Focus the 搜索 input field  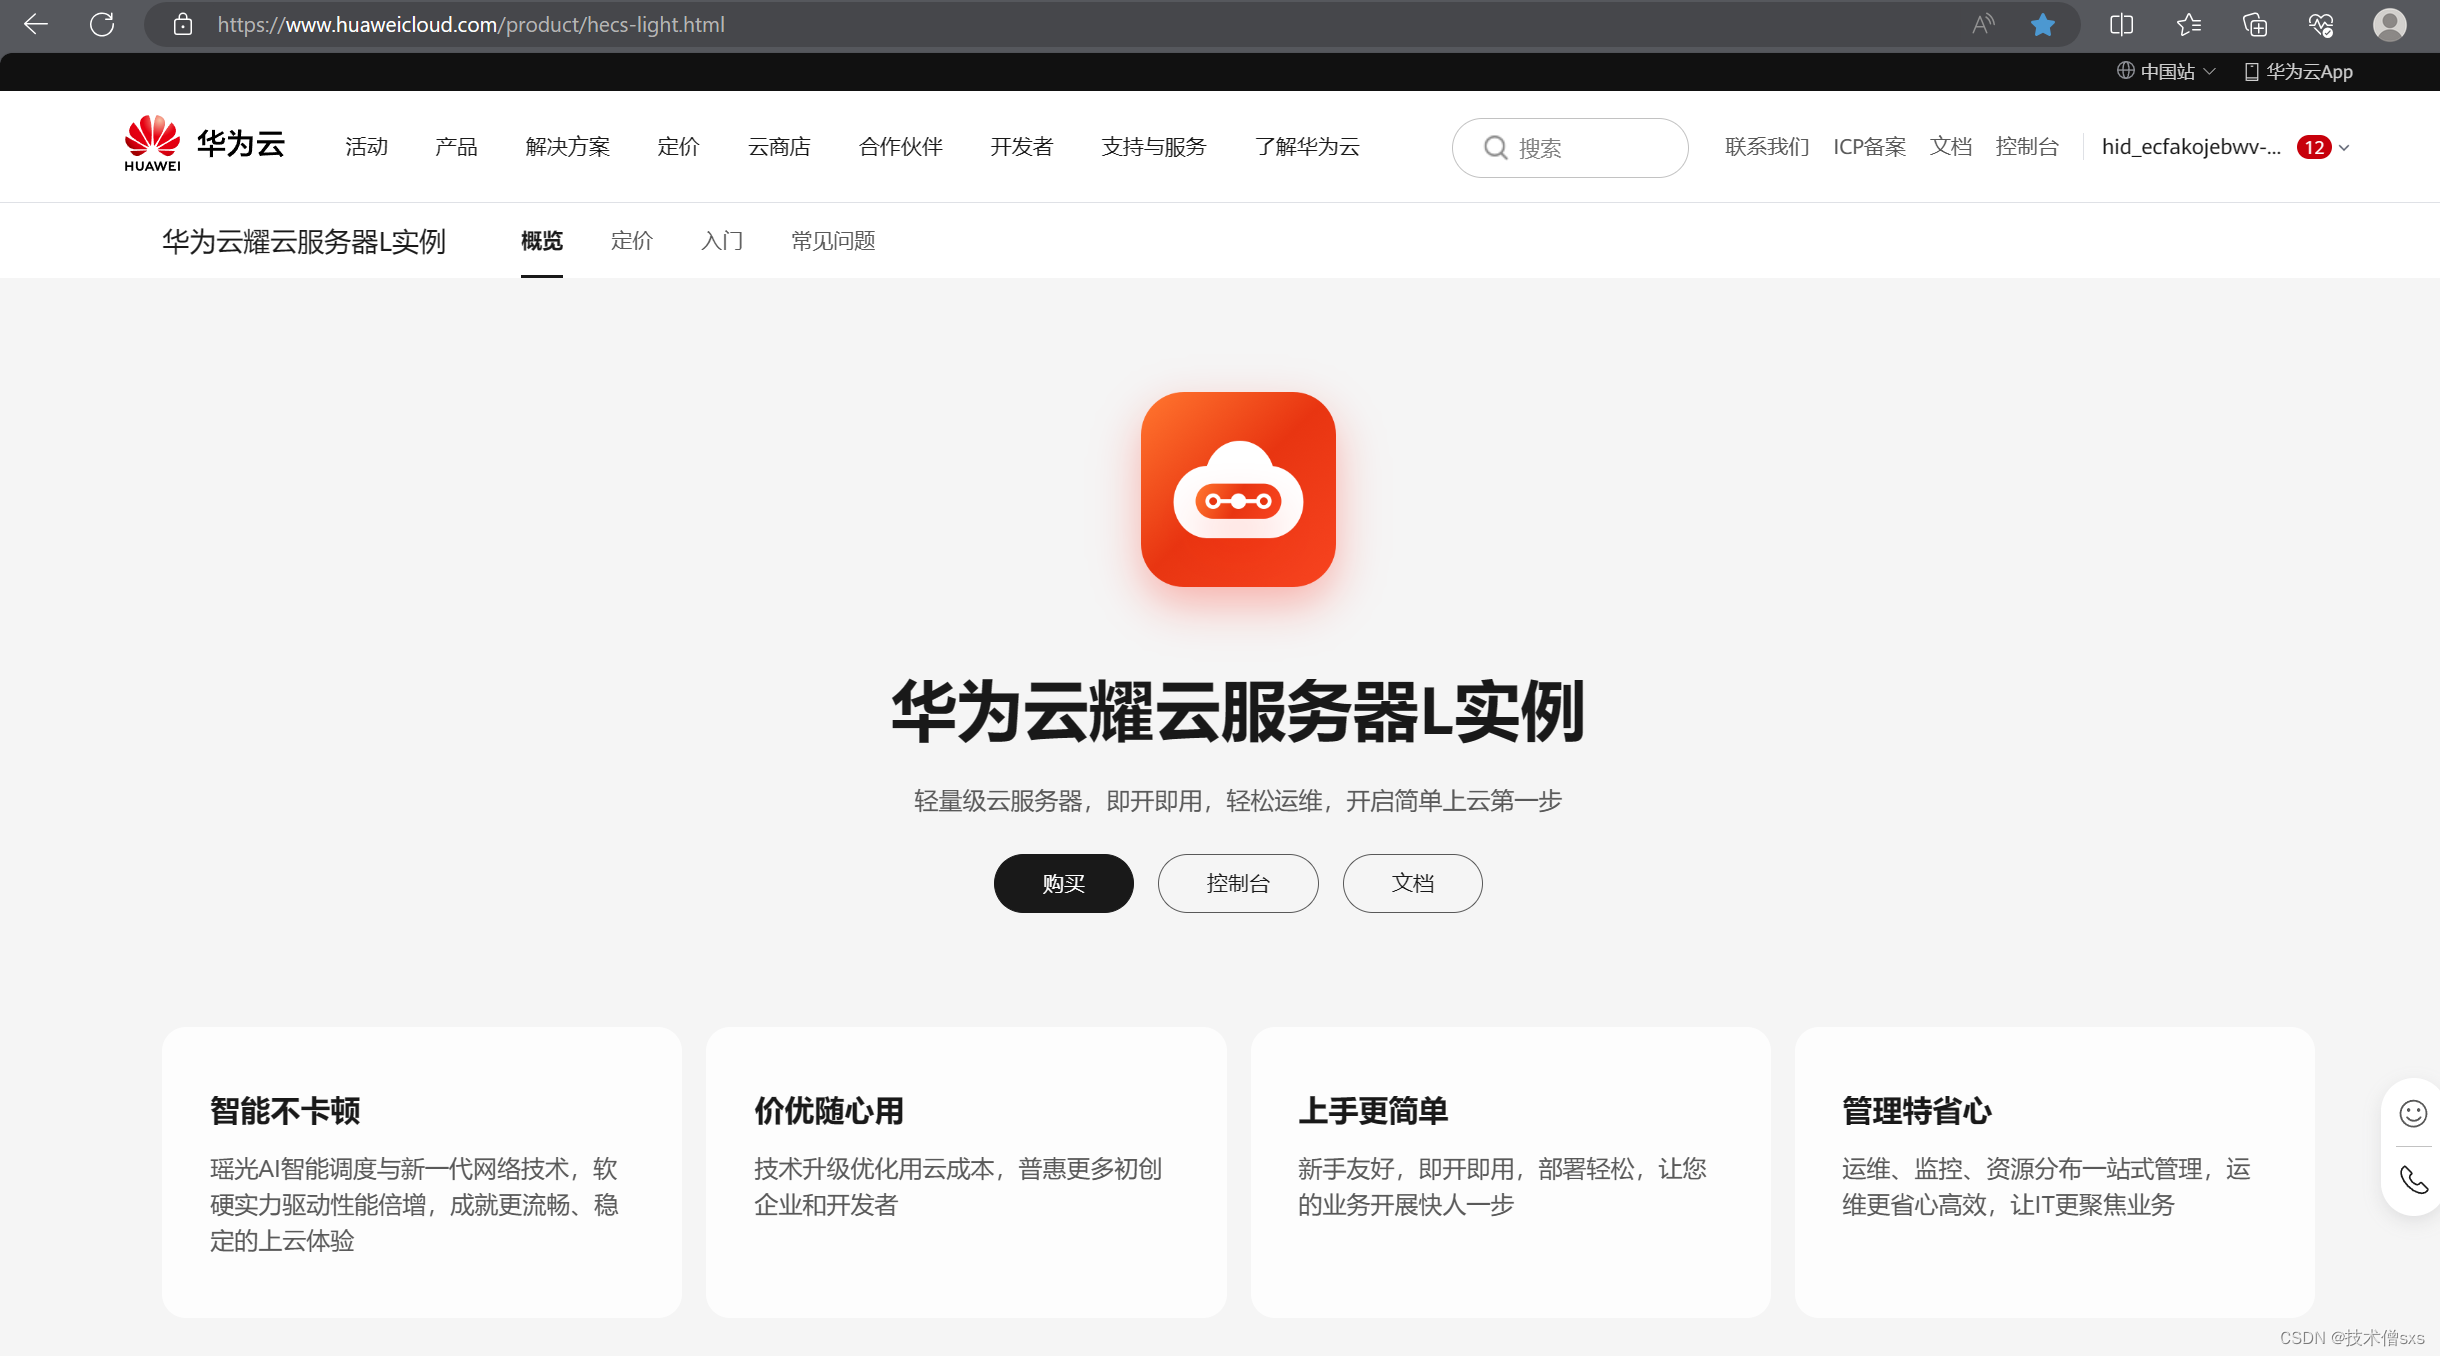click(x=1570, y=148)
